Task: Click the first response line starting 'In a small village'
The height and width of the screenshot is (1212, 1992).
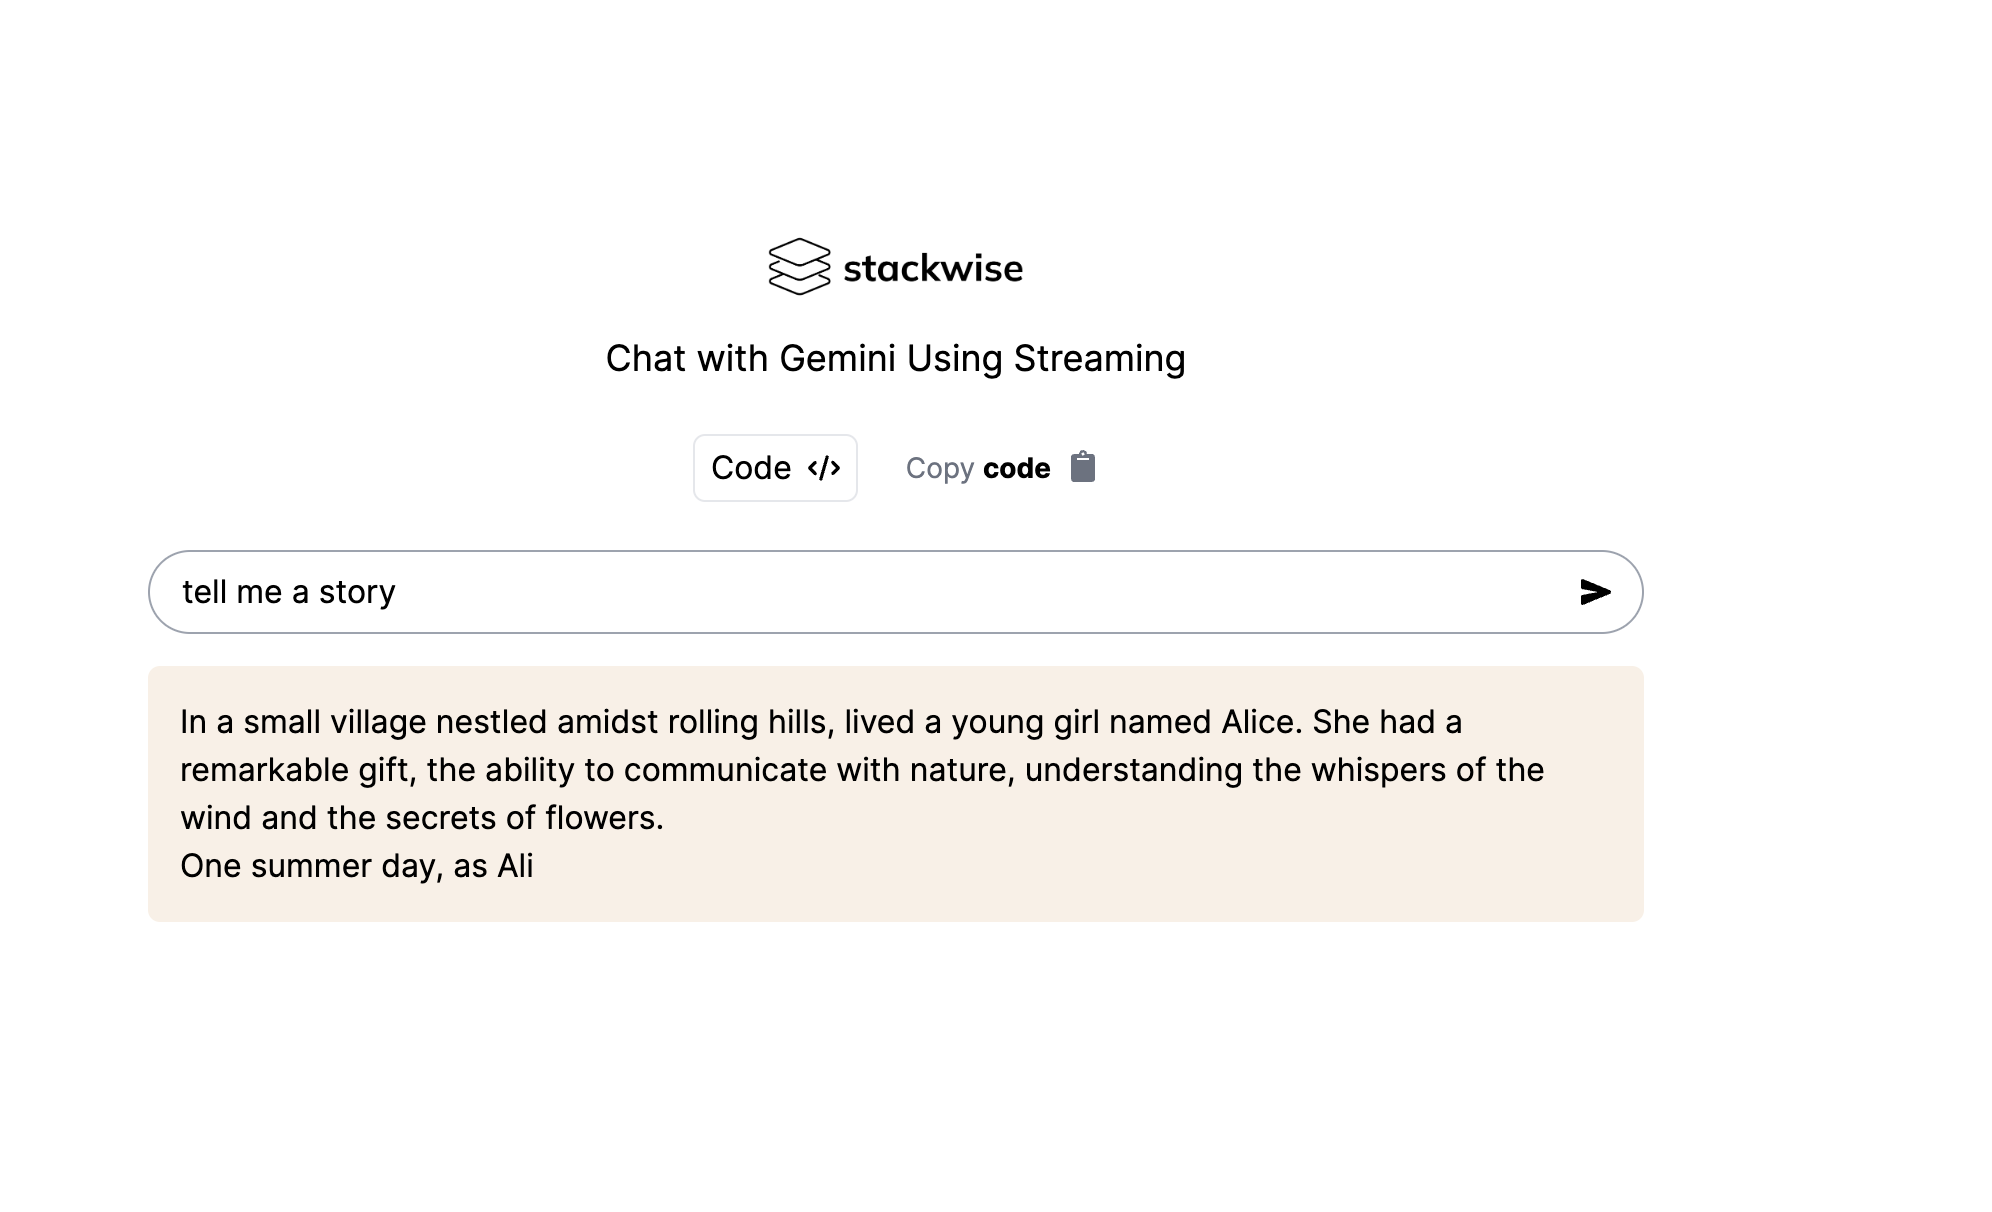Action: pos(821,721)
